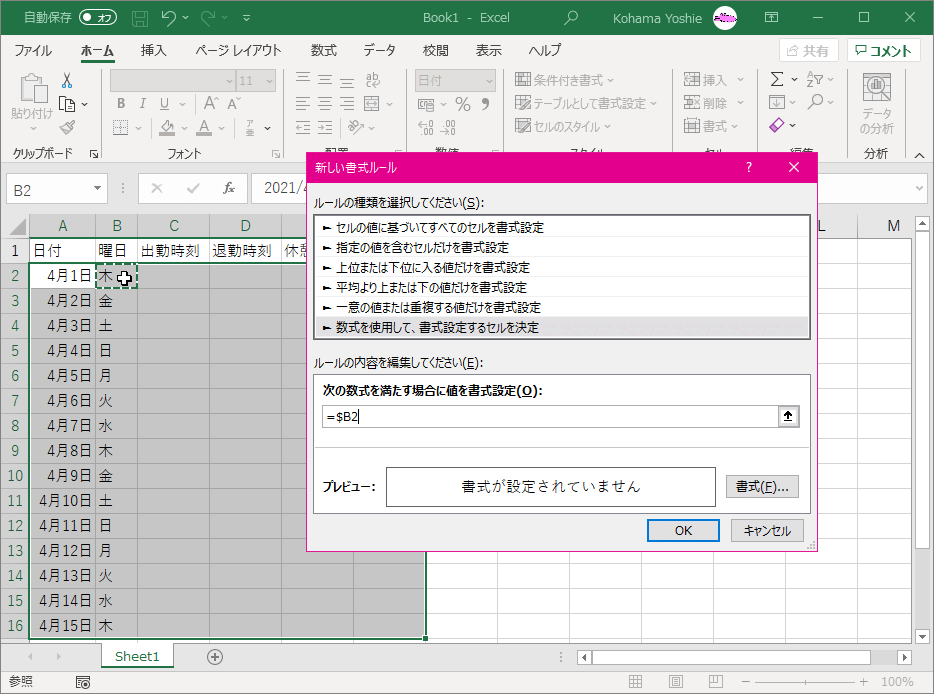Image resolution: width=934 pixels, height=694 pixels.
Task: Open the Format button in dialog
Action: coord(761,487)
